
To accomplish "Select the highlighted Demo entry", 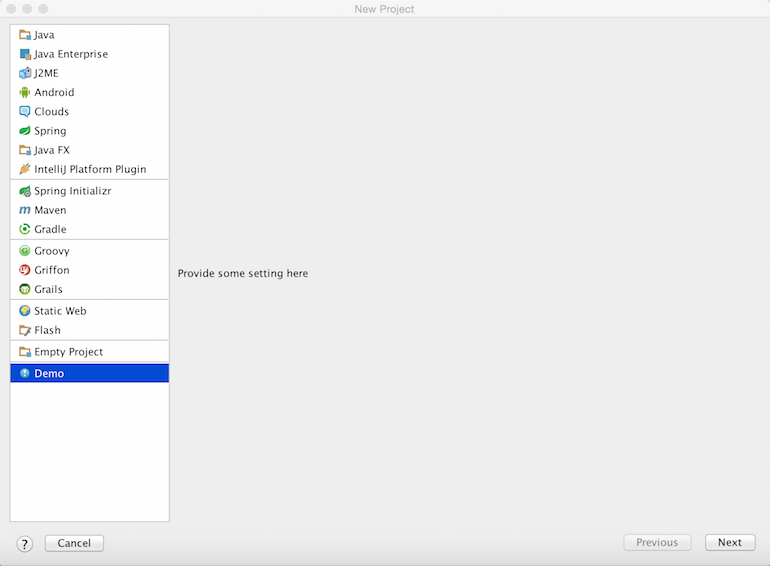I will (49, 374).
